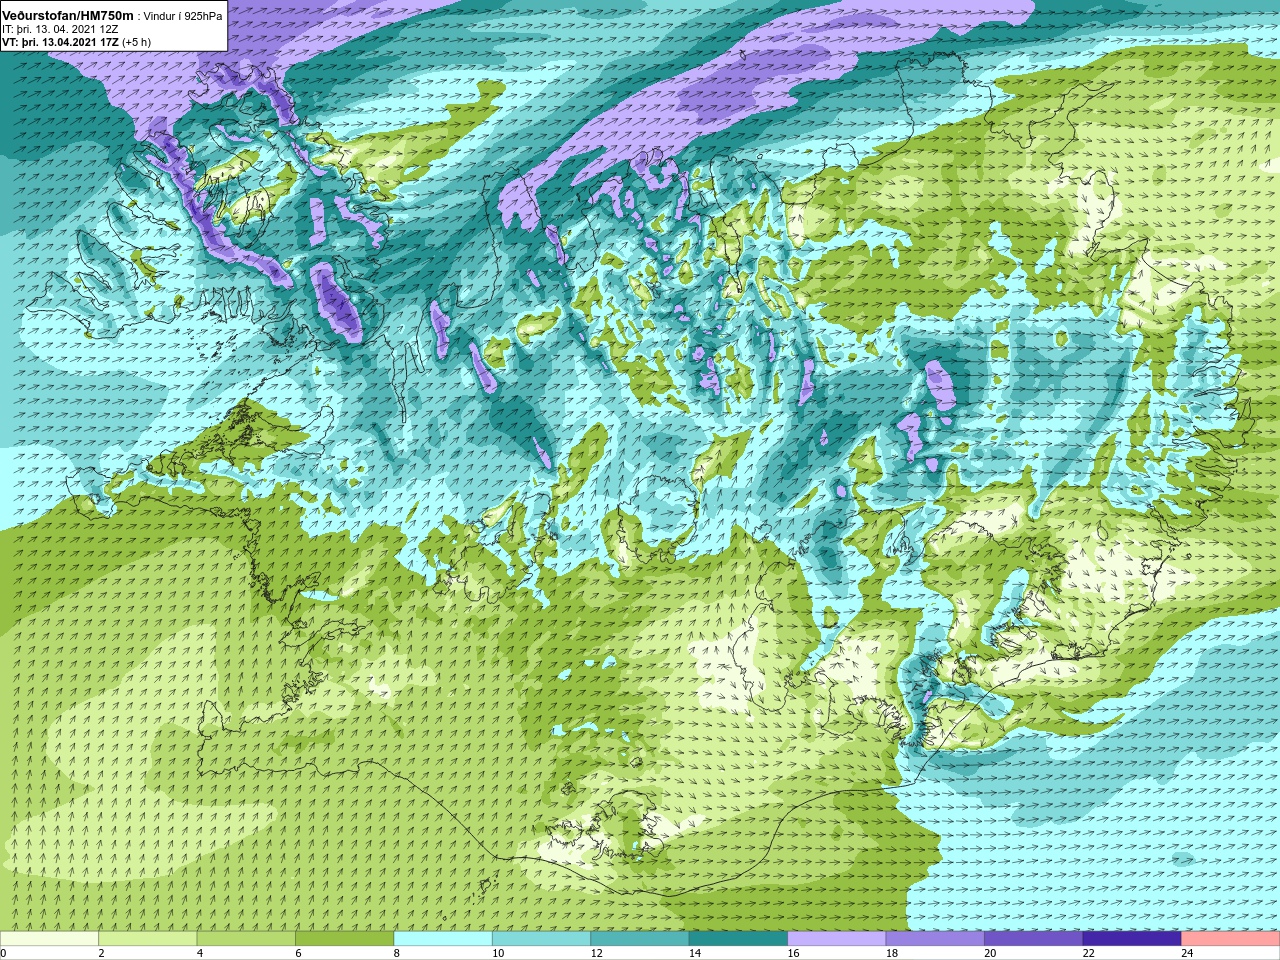
Task: Click the dark teal 14–16 legend swatch
Action: pos(738,939)
